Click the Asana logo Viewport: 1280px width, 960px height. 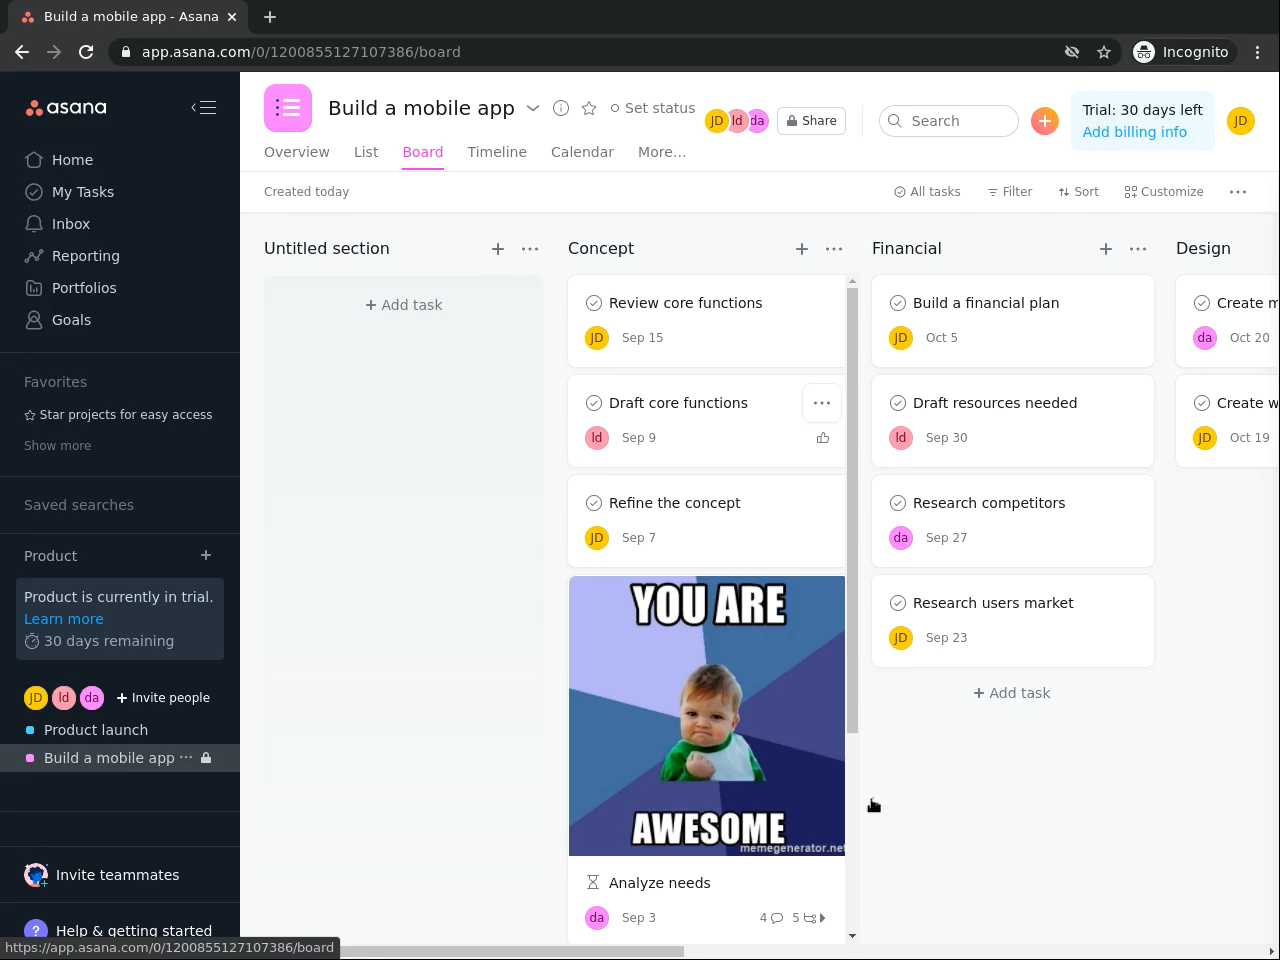[x=66, y=108]
